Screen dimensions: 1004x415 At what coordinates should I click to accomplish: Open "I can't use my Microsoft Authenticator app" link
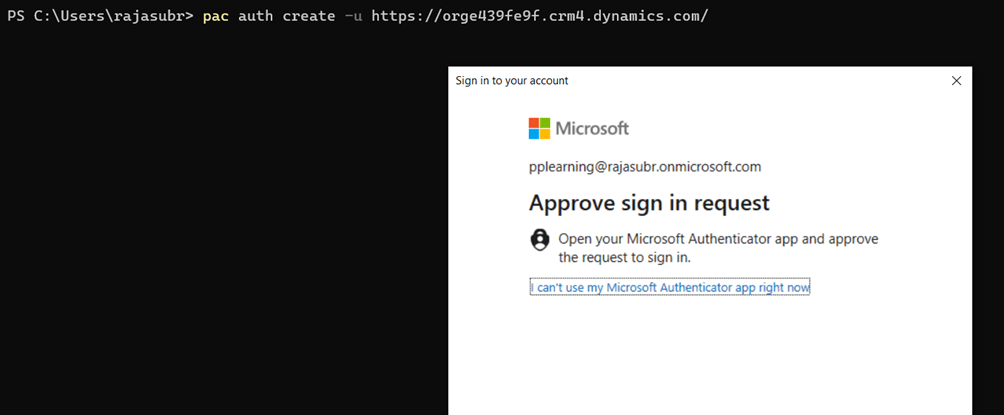(670, 288)
